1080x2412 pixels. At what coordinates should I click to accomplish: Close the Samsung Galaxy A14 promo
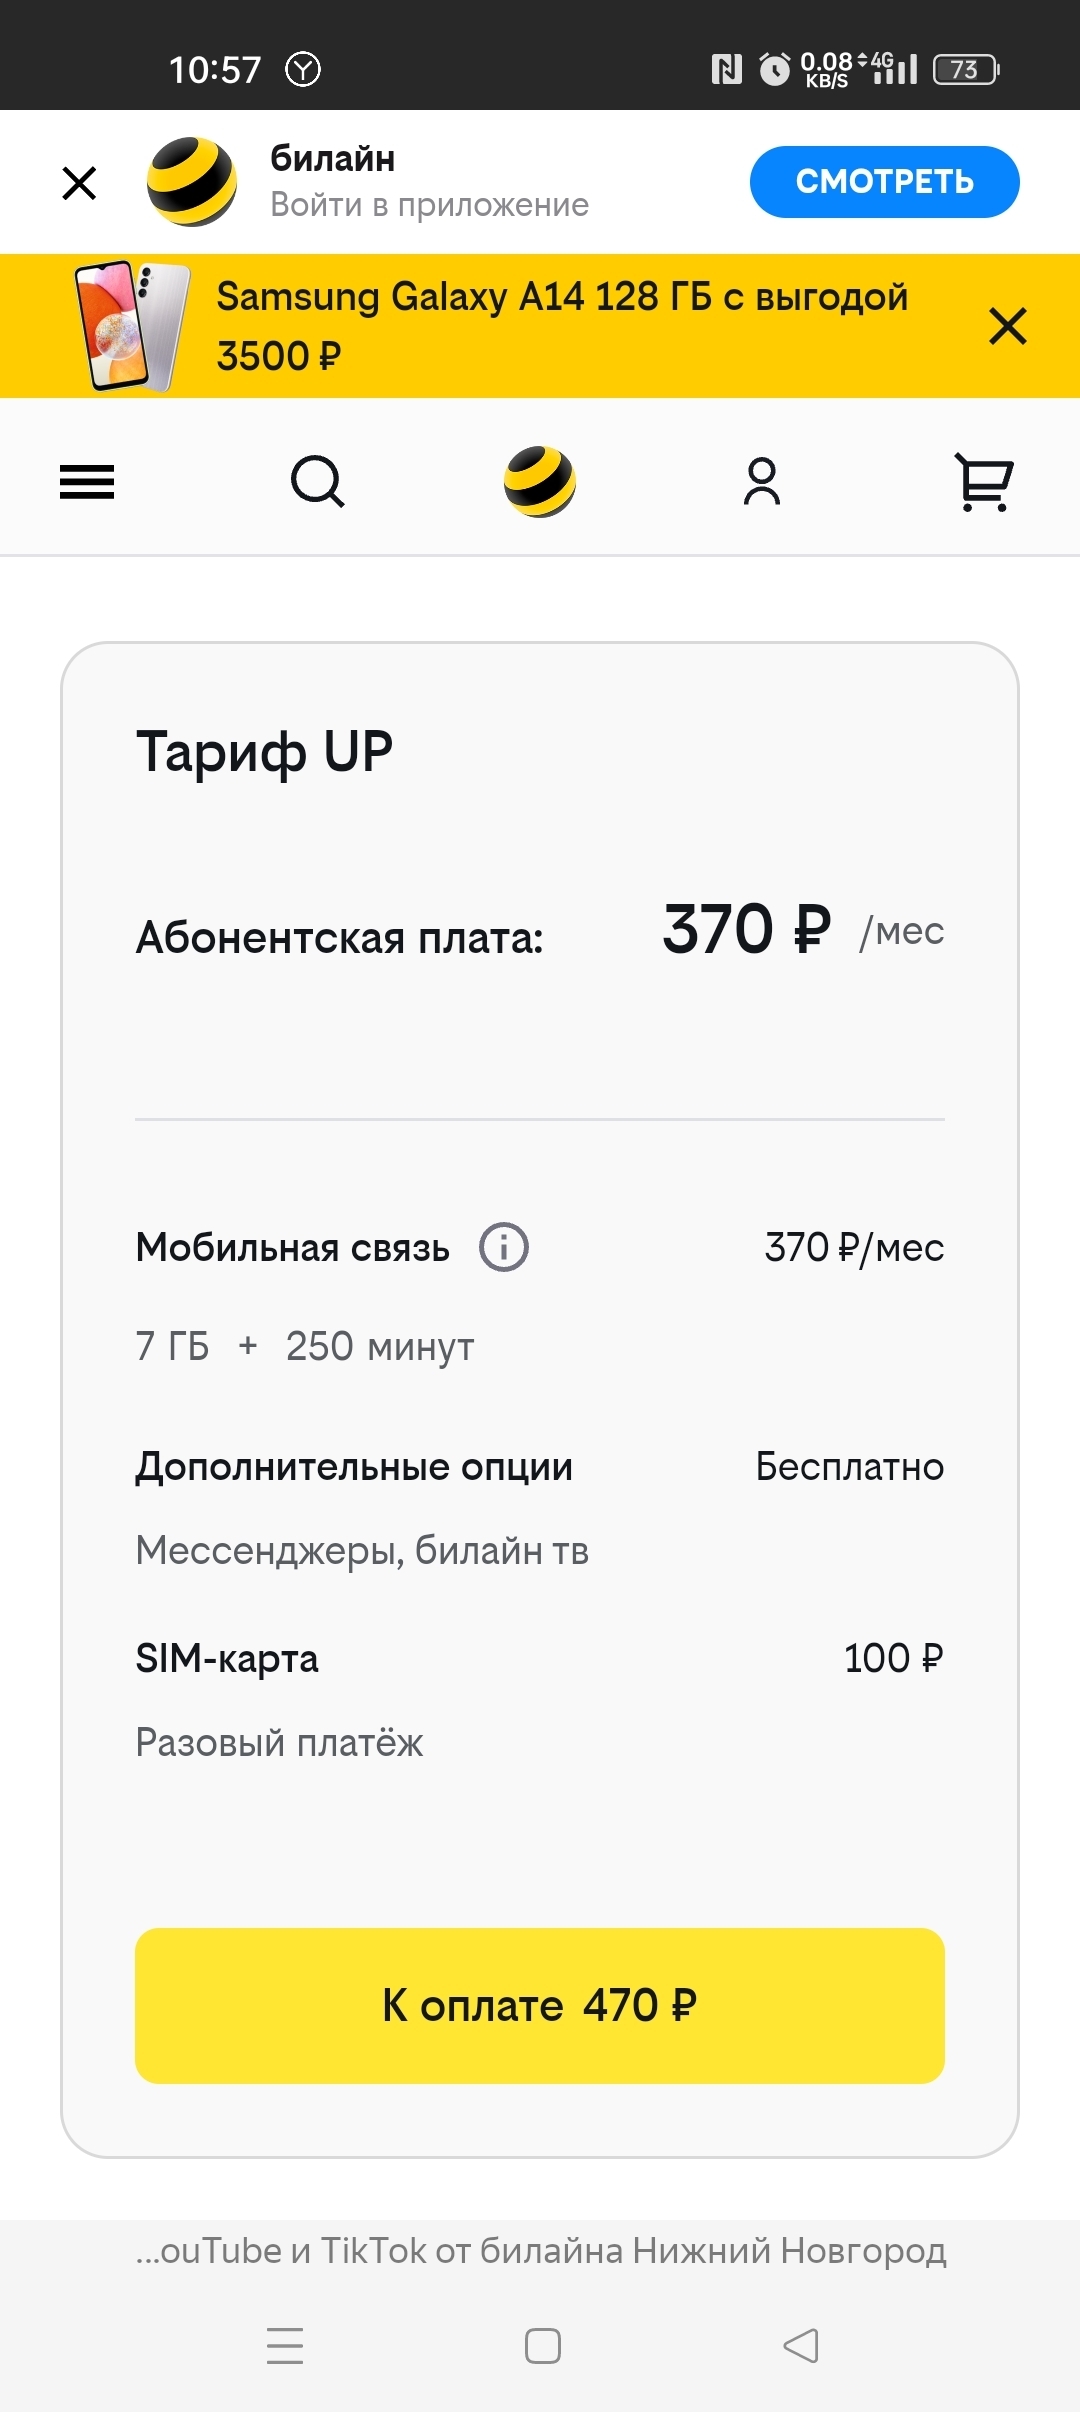pos(1007,326)
